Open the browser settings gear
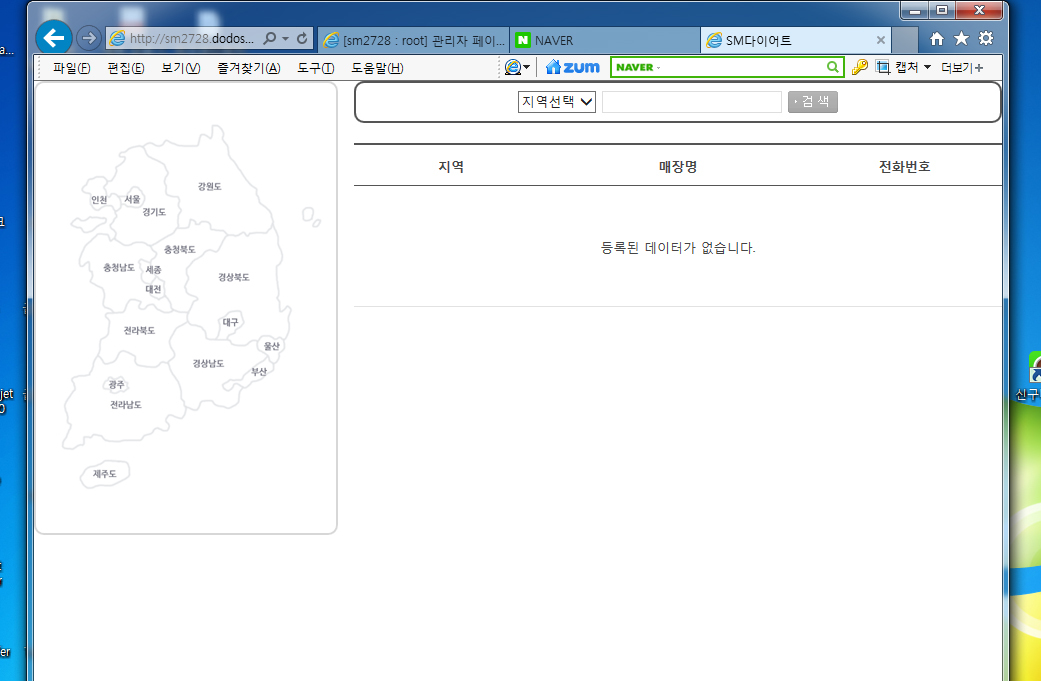 pyautogui.click(x=986, y=38)
